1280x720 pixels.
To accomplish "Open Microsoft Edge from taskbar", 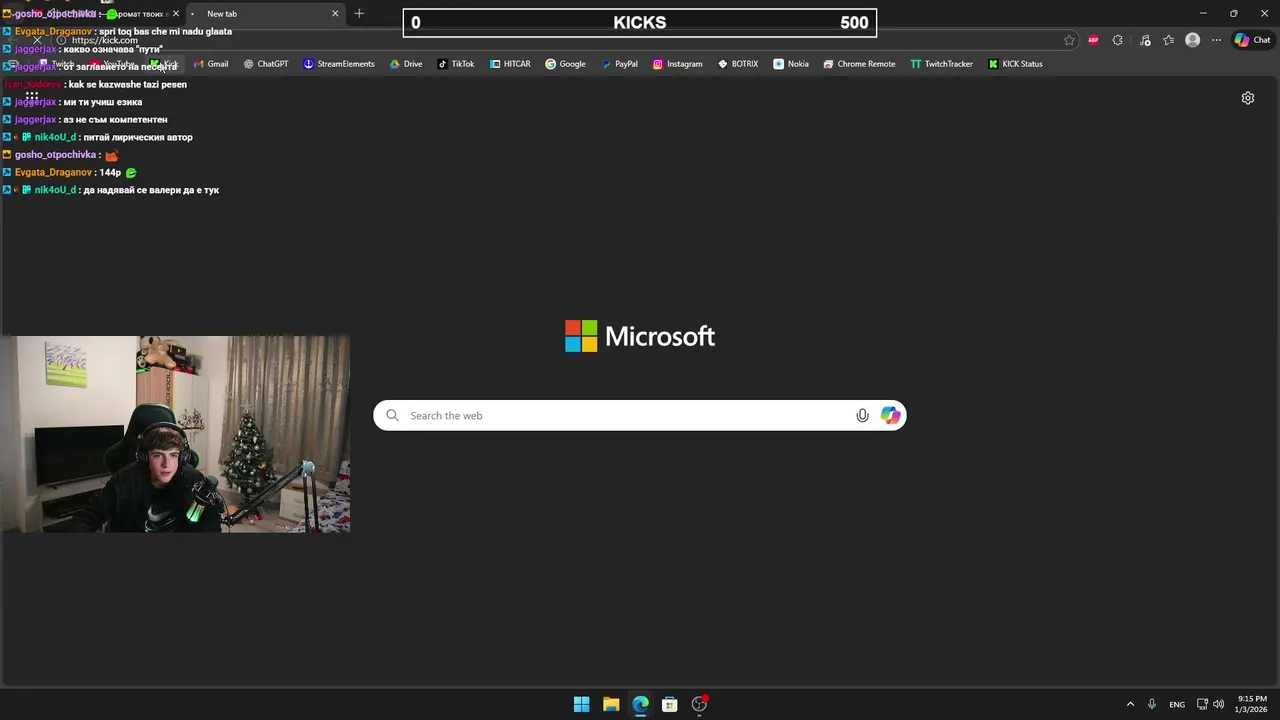I will tap(640, 704).
